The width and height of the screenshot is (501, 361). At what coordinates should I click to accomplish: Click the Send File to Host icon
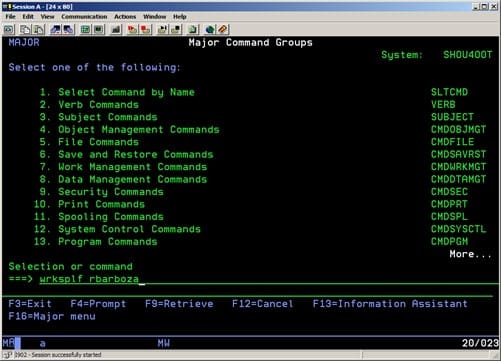(55, 30)
